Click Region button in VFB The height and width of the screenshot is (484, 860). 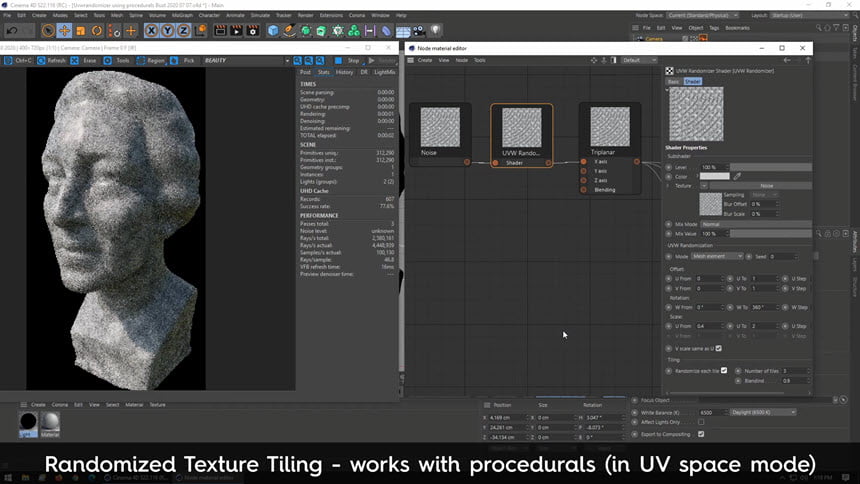(150, 60)
